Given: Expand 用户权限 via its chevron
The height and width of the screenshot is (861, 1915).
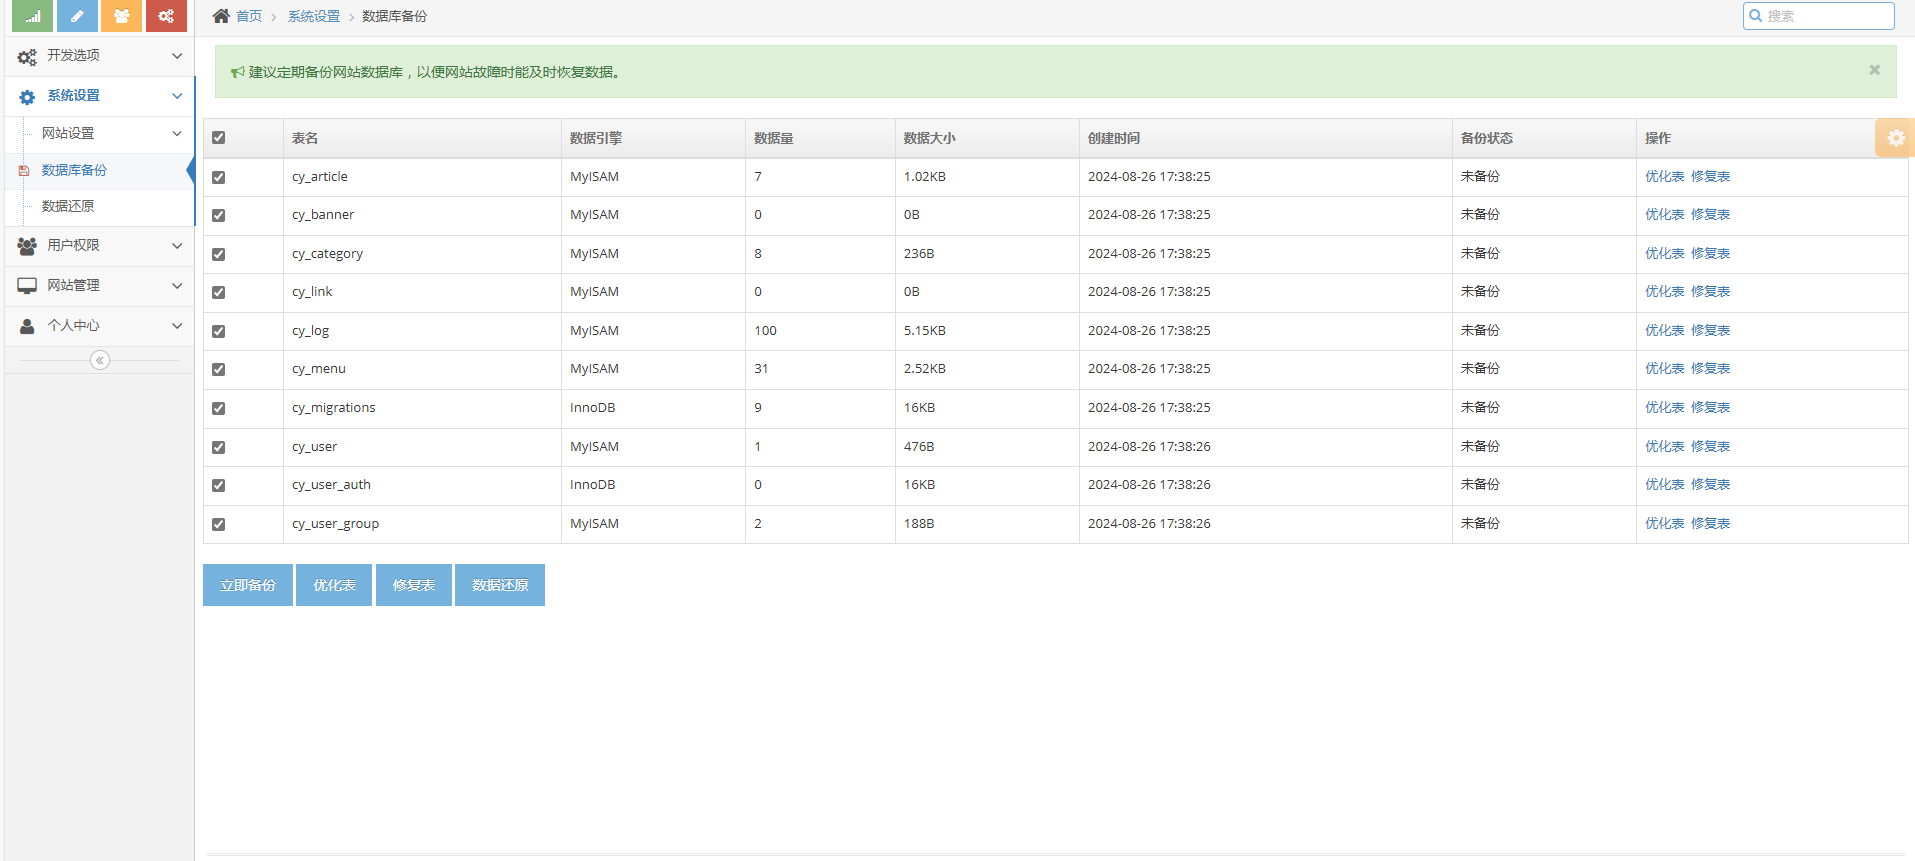Looking at the screenshot, I should pyautogui.click(x=177, y=245).
